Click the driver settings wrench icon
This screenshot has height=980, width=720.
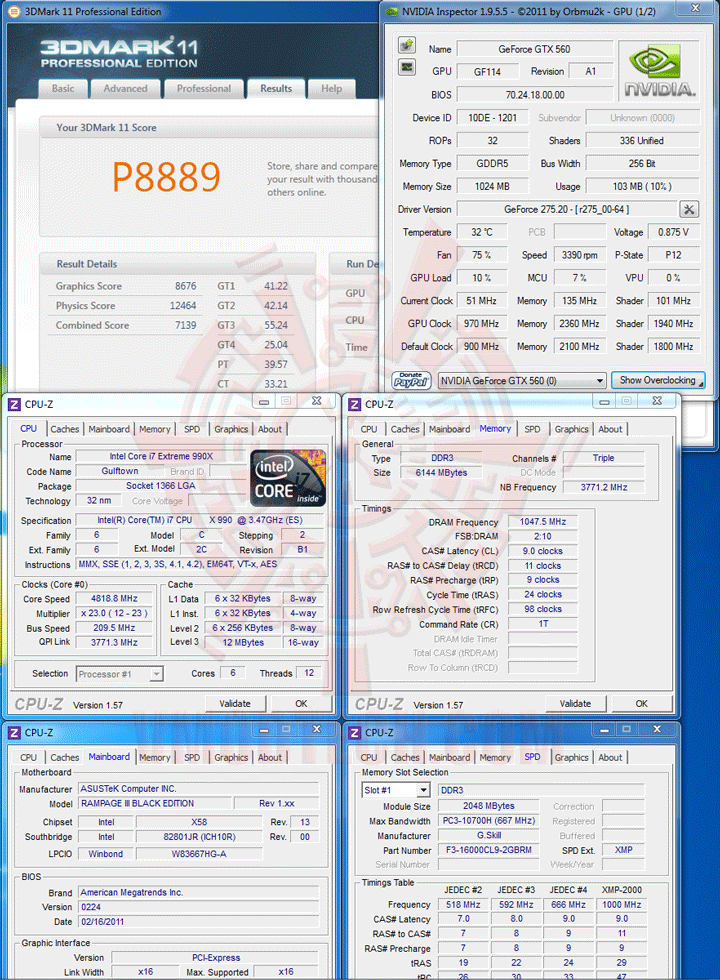coord(689,209)
